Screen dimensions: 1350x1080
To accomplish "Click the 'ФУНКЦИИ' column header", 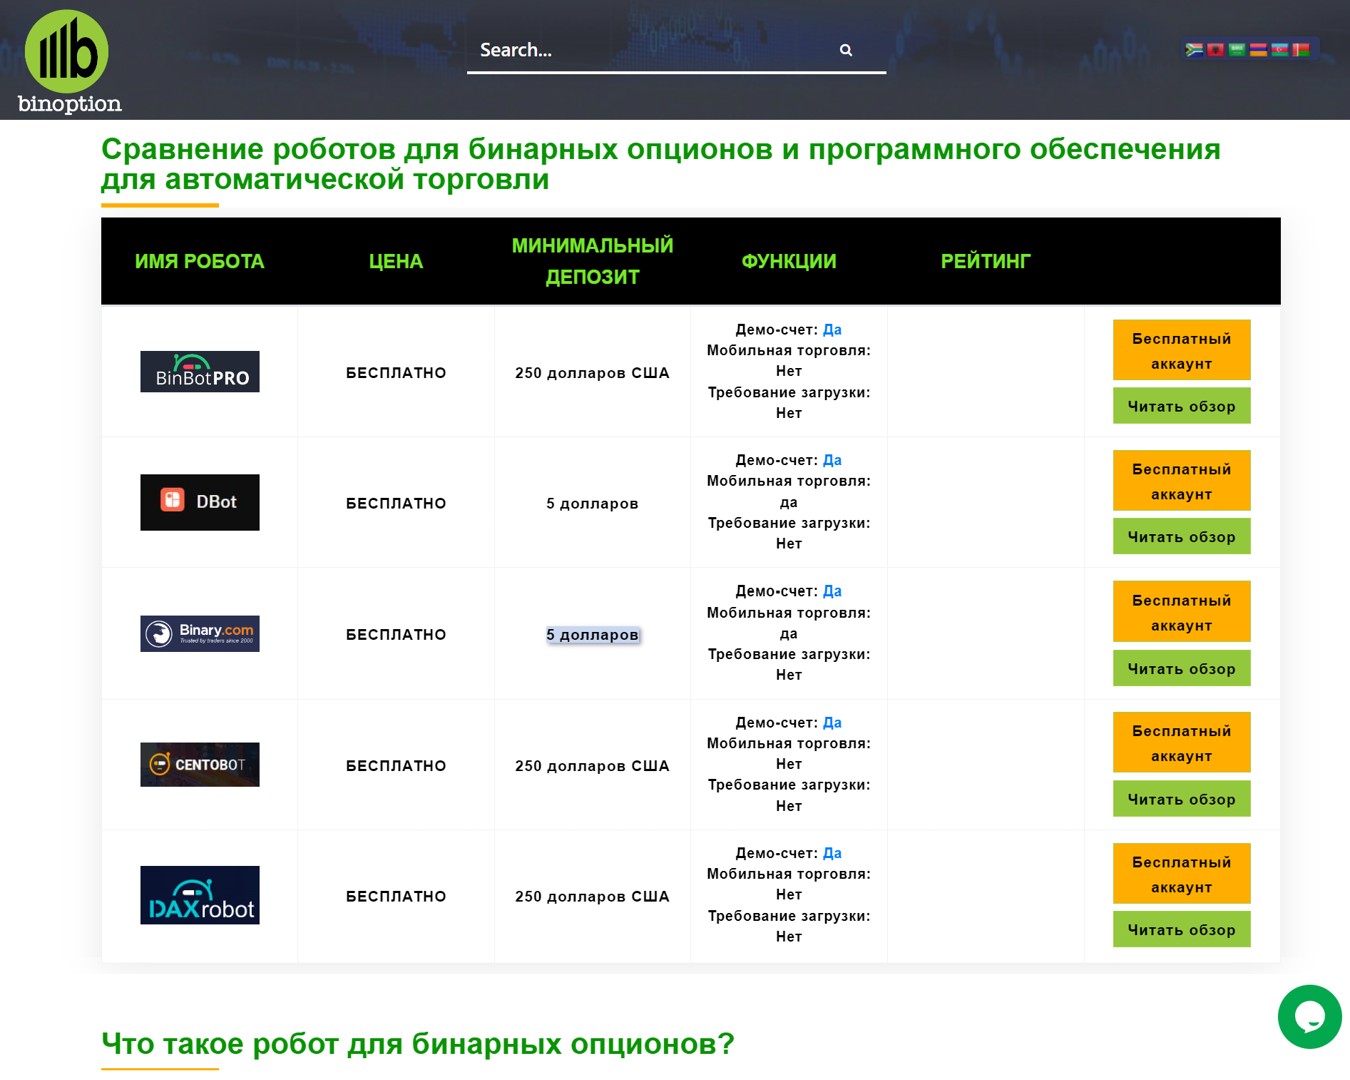I will pyautogui.click(x=789, y=261).
